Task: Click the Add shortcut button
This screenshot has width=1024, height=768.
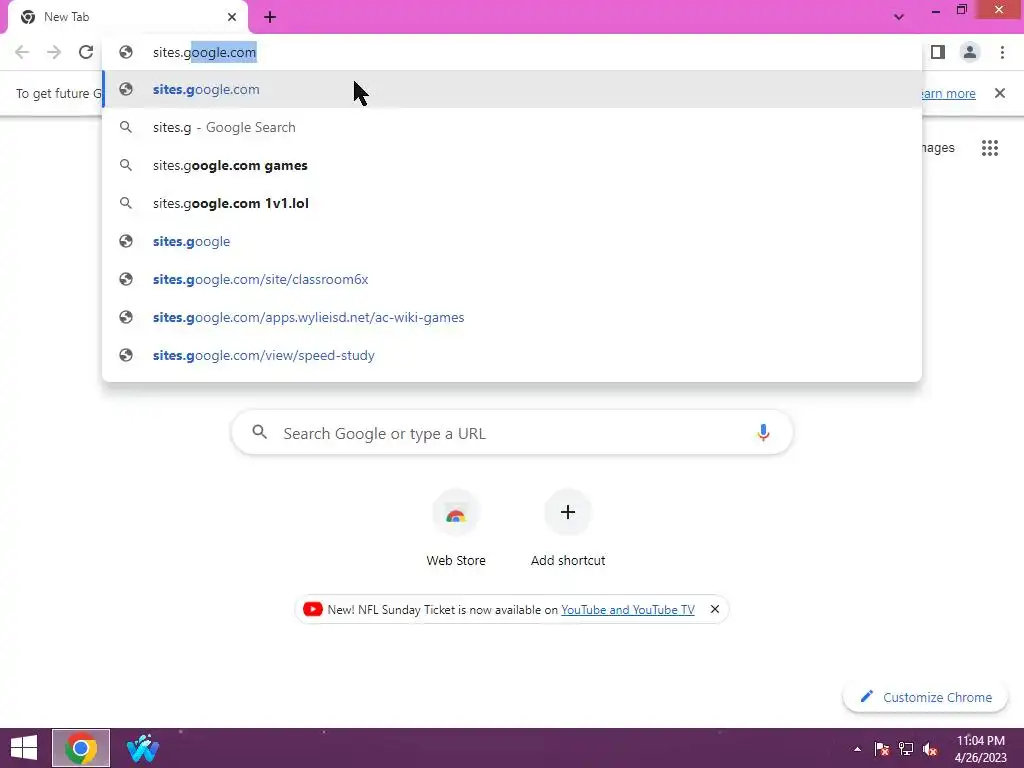Action: [568, 528]
